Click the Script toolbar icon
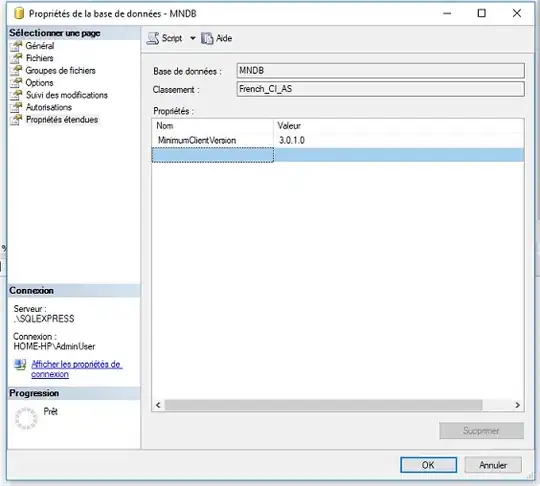 (x=153, y=38)
